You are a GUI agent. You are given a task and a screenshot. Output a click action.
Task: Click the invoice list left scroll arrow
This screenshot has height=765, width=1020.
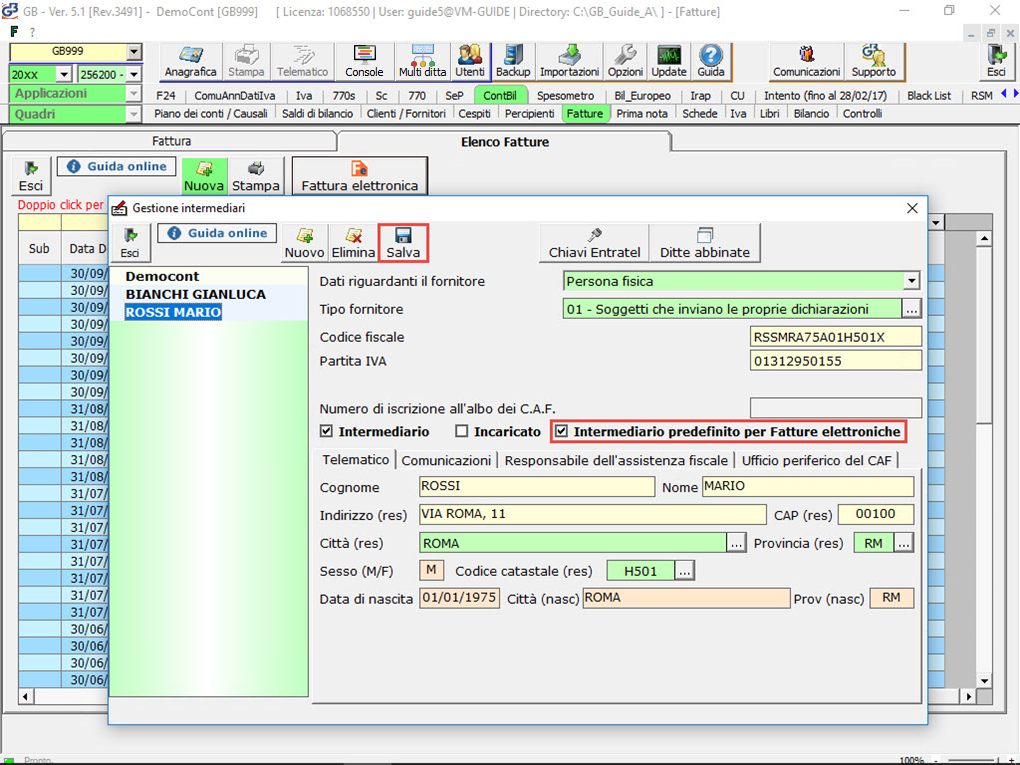tap(26, 697)
